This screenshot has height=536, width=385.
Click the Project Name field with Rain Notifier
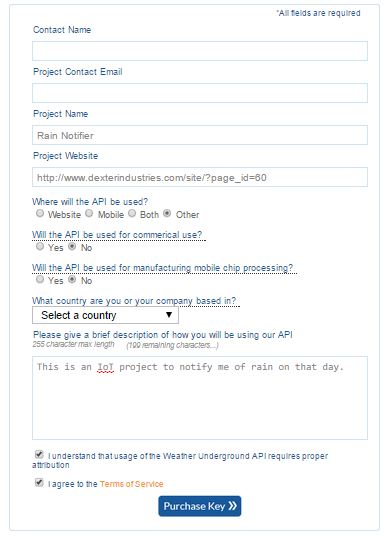pos(200,135)
